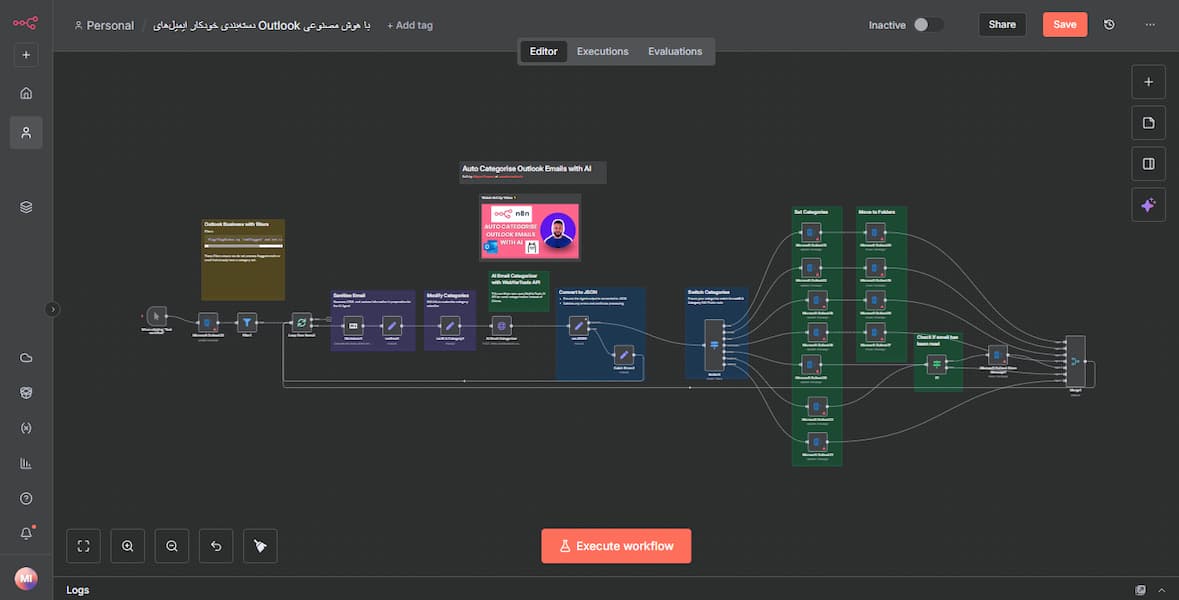Add a sticky note to canvas
1179x600 pixels.
tap(1148, 123)
